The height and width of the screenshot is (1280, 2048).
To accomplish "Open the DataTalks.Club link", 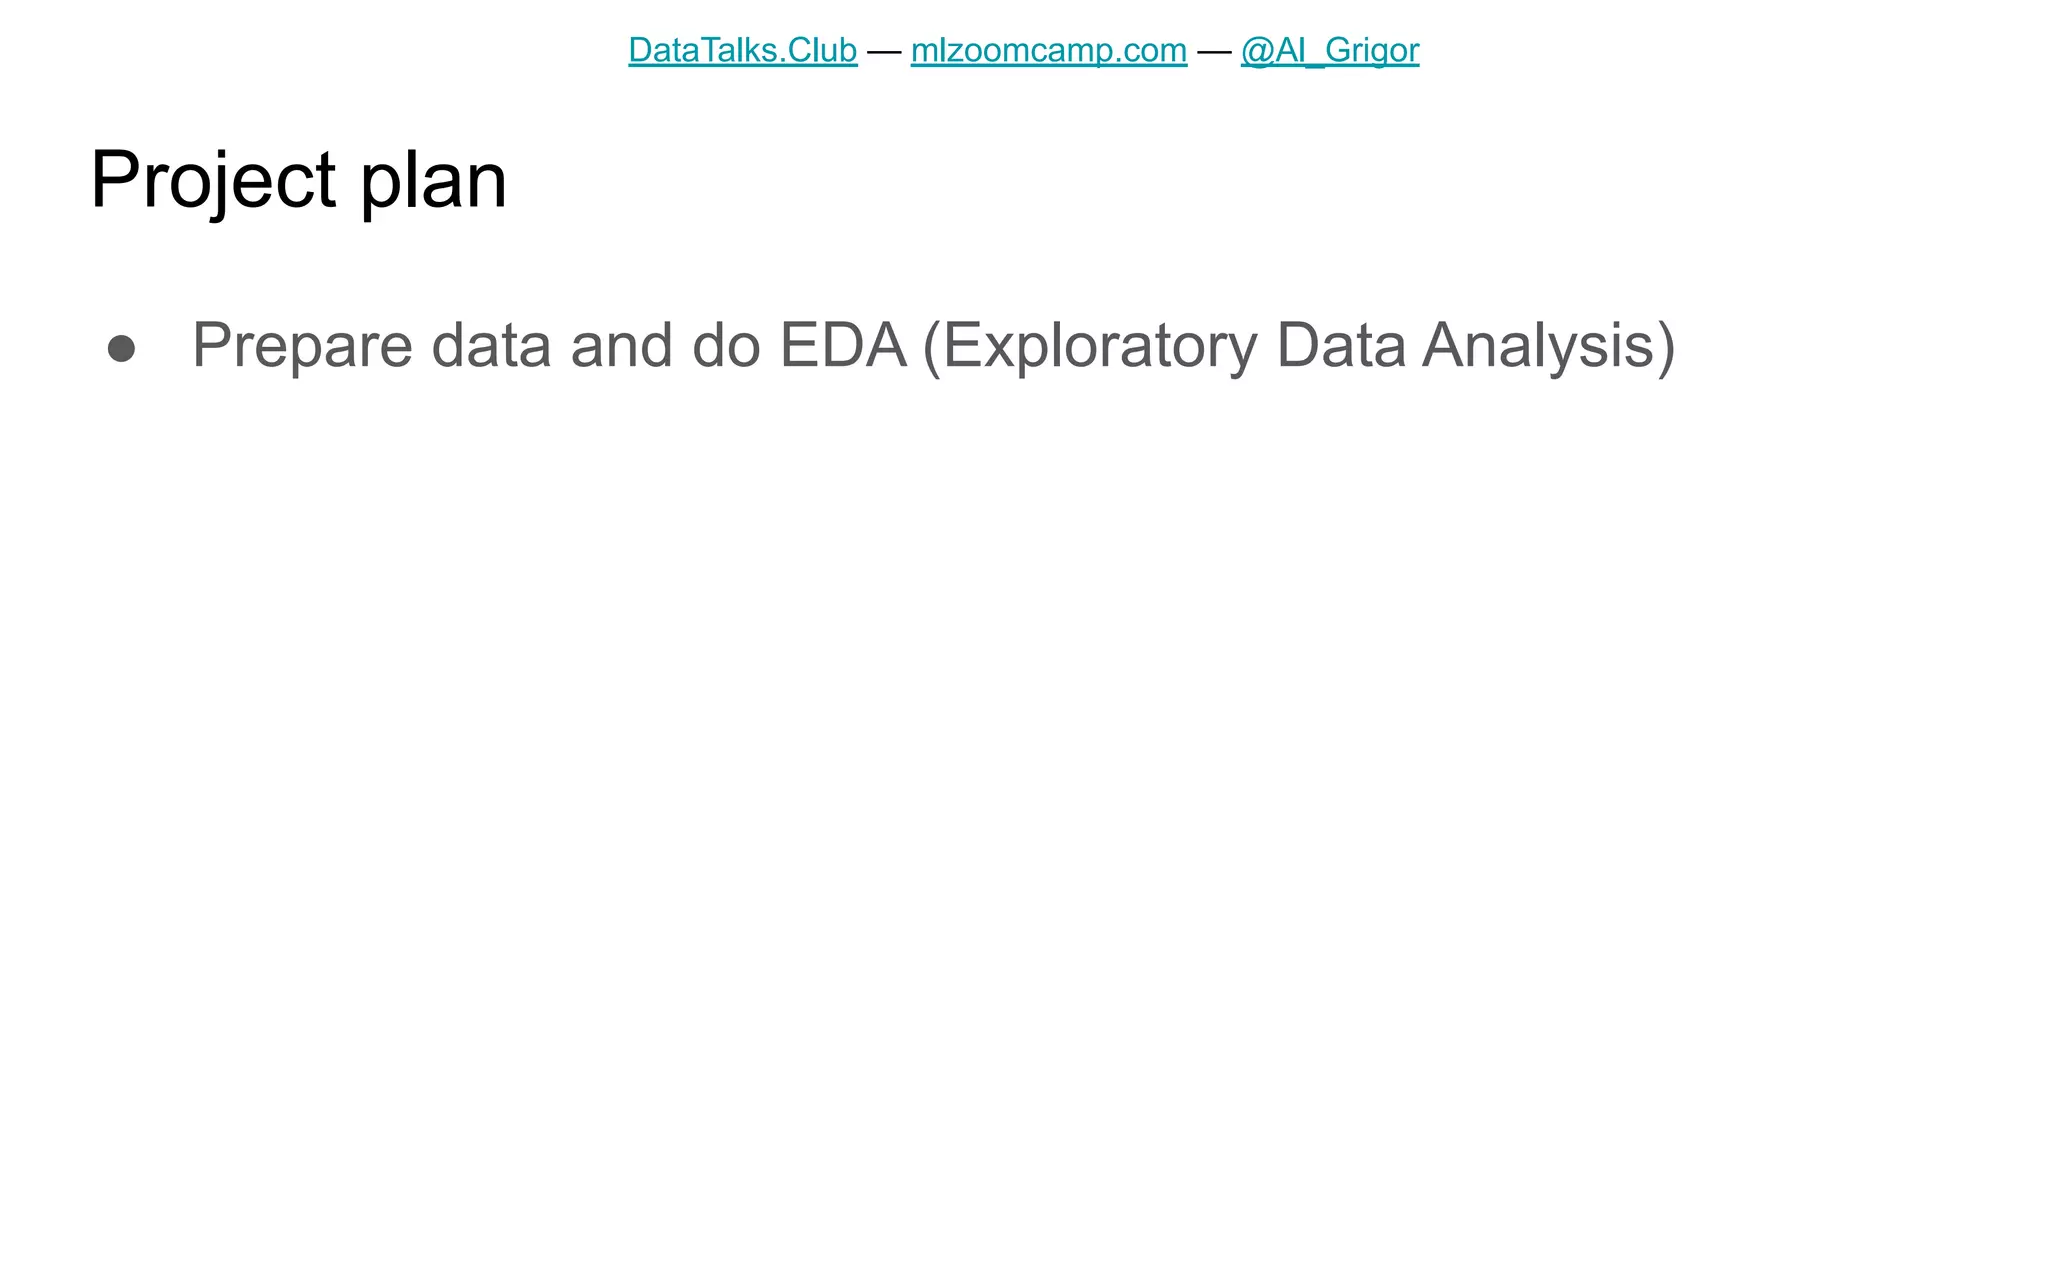I will click(x=742, y=50).
